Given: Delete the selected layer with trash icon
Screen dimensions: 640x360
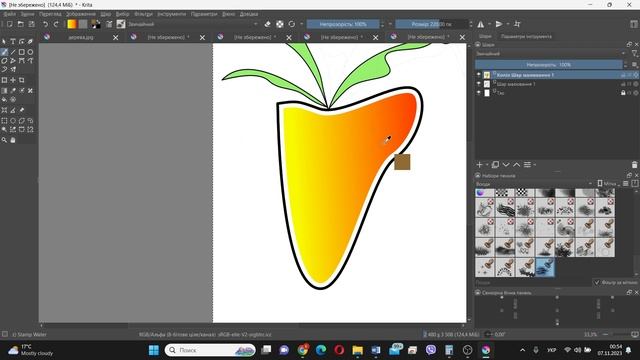Looking at the screenshot, I should pyautogui.click(x=634, y=164).
